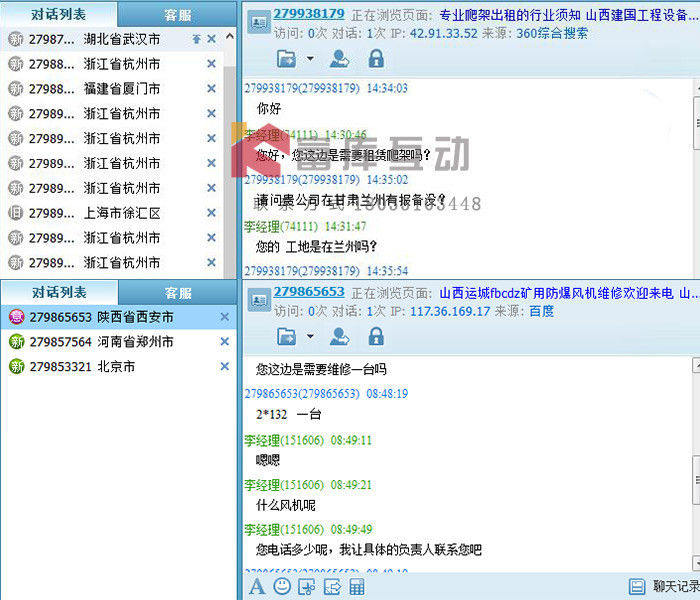This screenshot has width=700, height=600.
Task: Click visitor card avatar beside 279865653 link
Action: click(x=259, y=300)
